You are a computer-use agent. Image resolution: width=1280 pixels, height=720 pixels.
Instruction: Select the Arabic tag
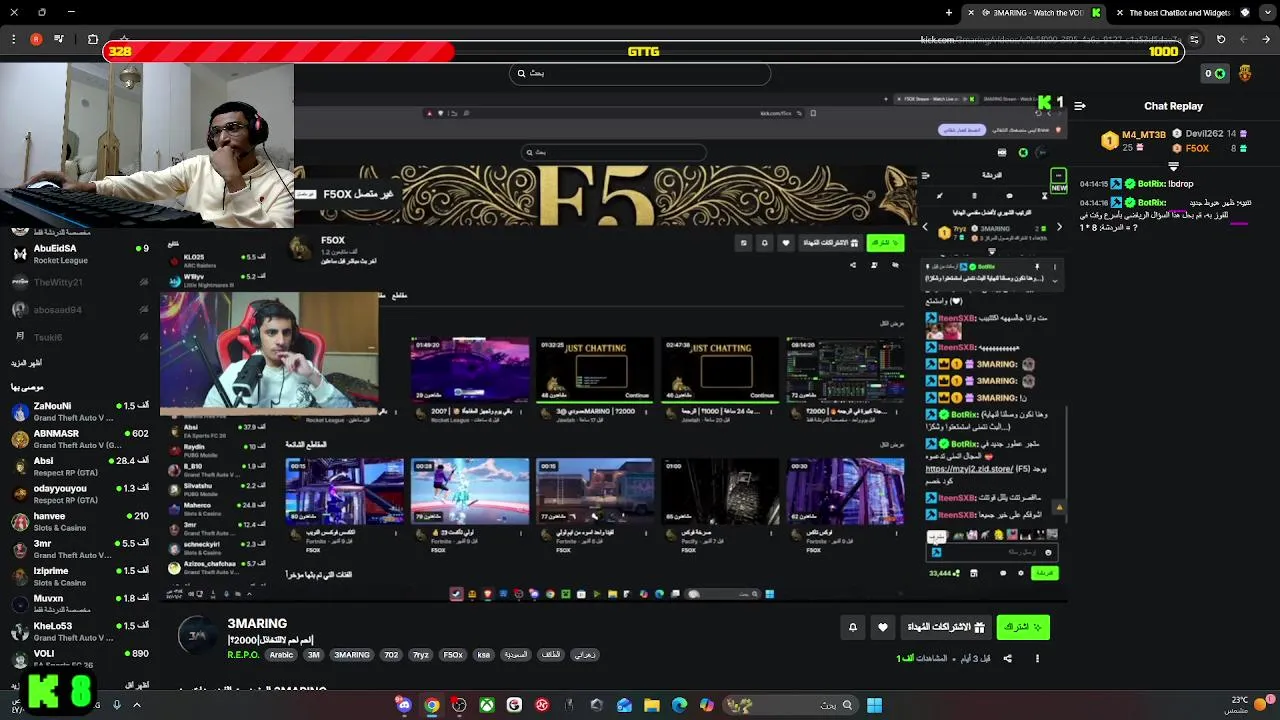[x=281, y=655]
